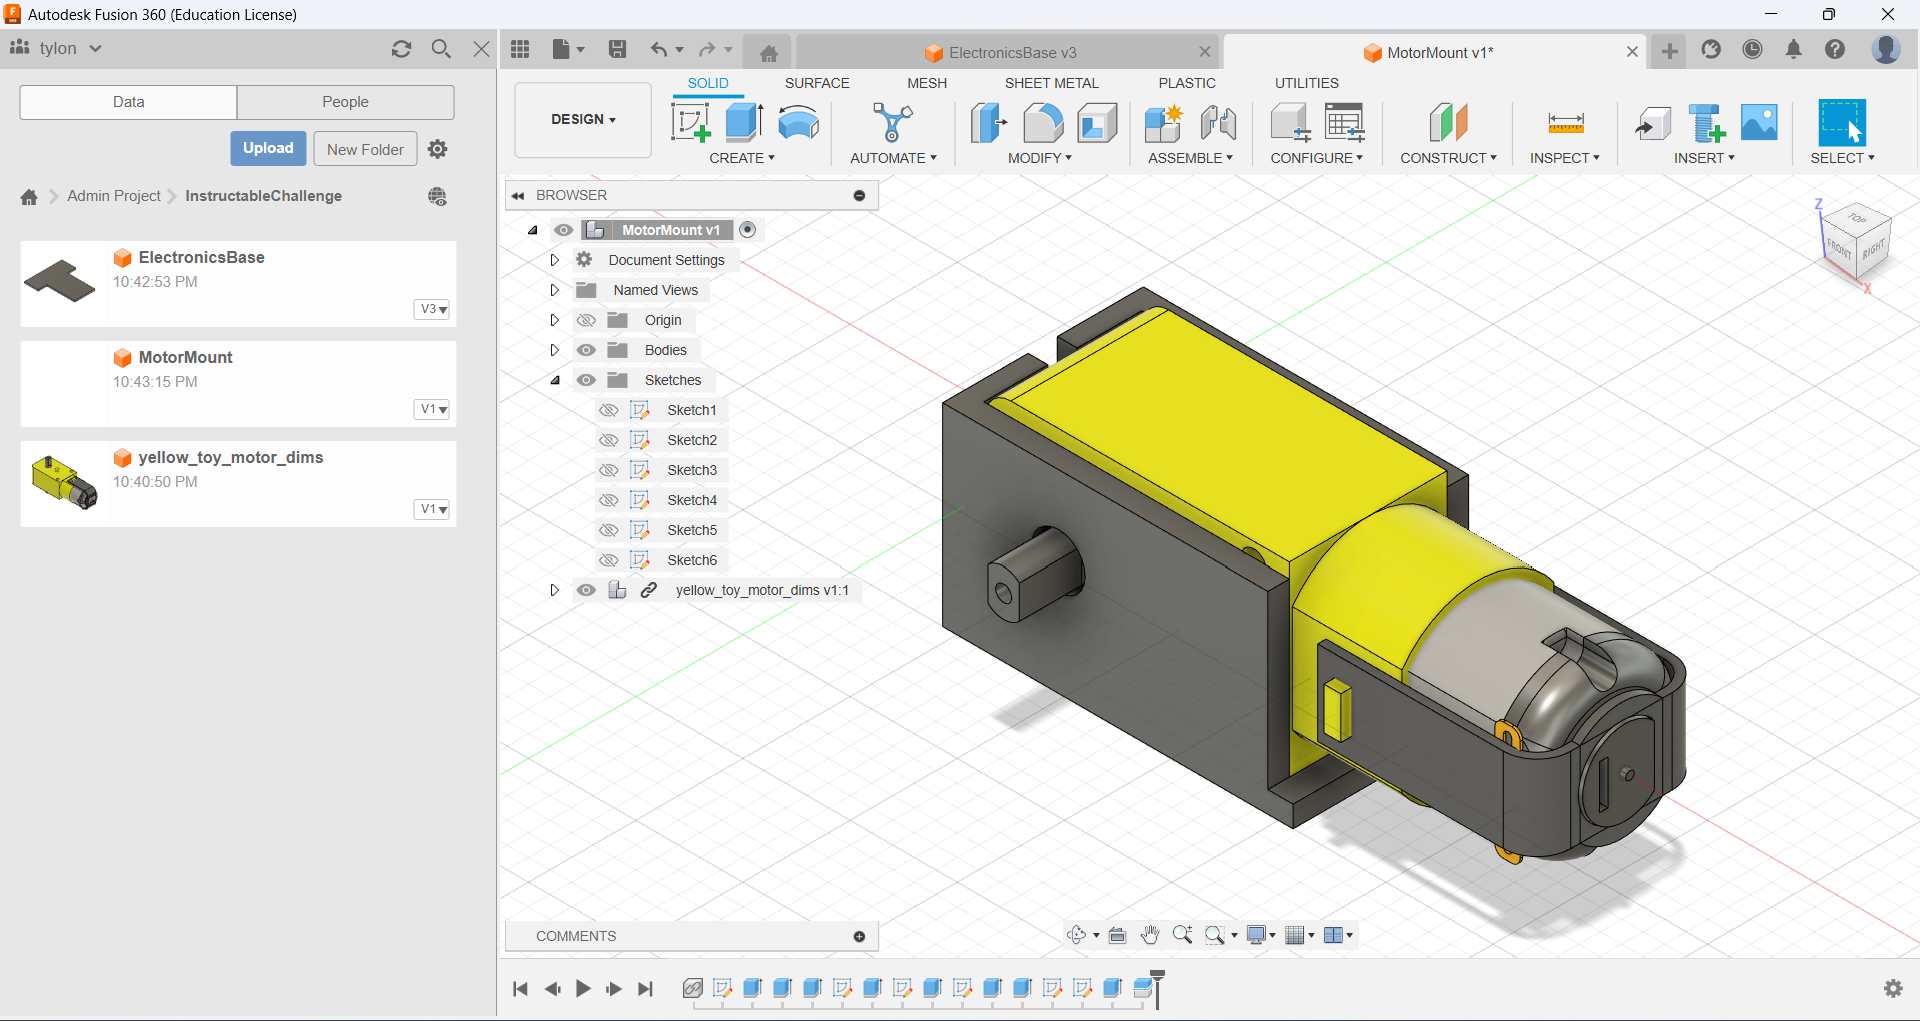Switch to the SHEET METAL tab
This screenshot has height=1021, width=1920.
coord(1051,83)
